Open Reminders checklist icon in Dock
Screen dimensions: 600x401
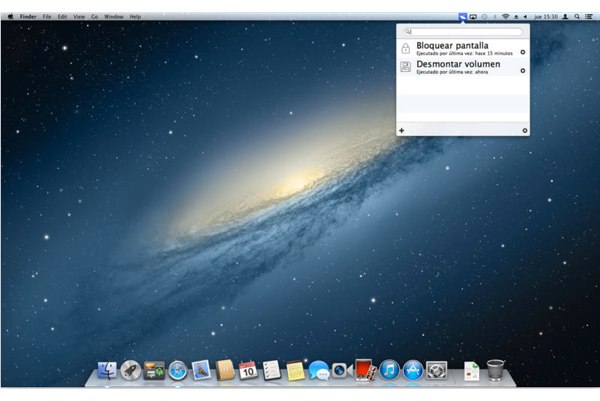(x=272, y=370)
